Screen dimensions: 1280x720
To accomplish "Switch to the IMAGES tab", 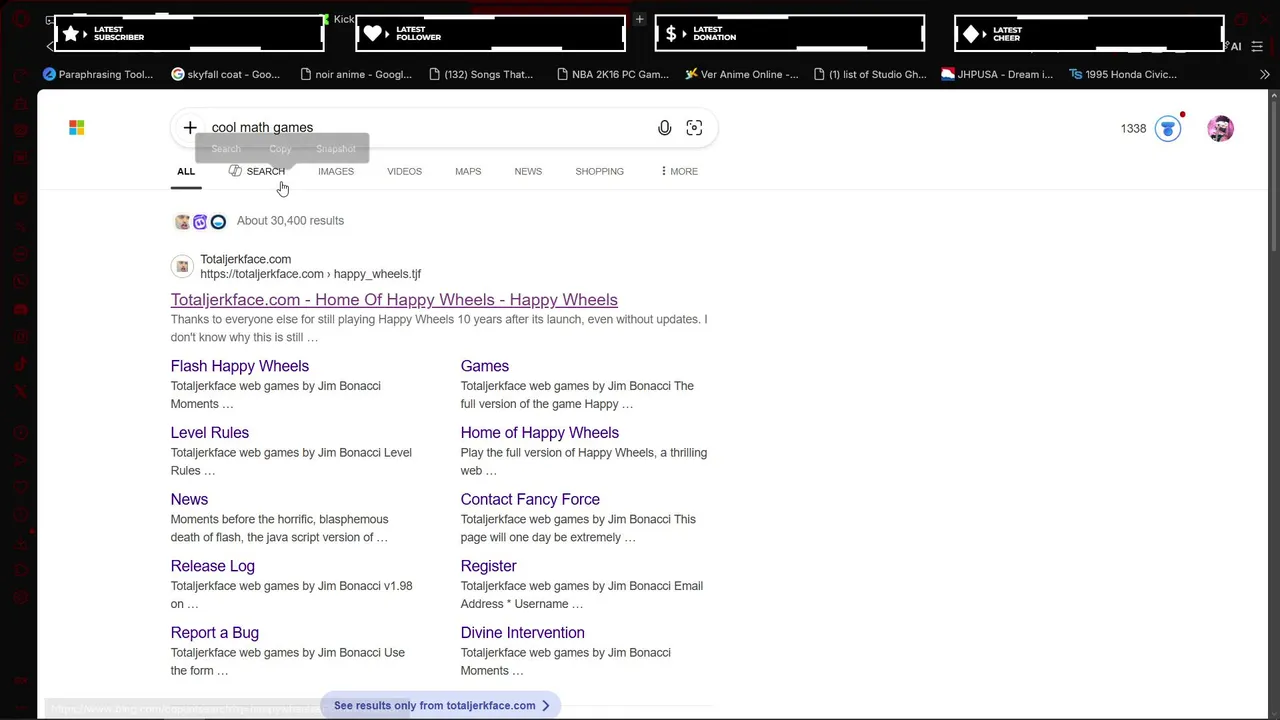I will 336,171.
